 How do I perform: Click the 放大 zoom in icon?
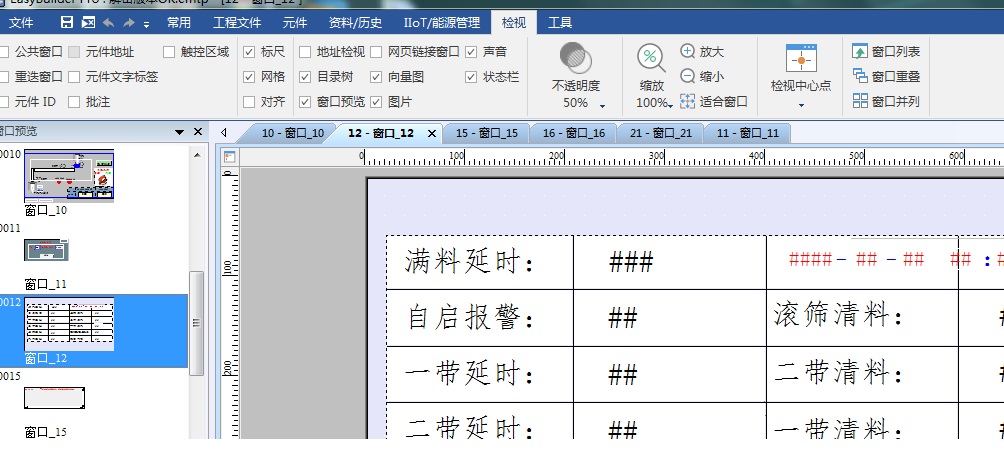pos(688,51)
